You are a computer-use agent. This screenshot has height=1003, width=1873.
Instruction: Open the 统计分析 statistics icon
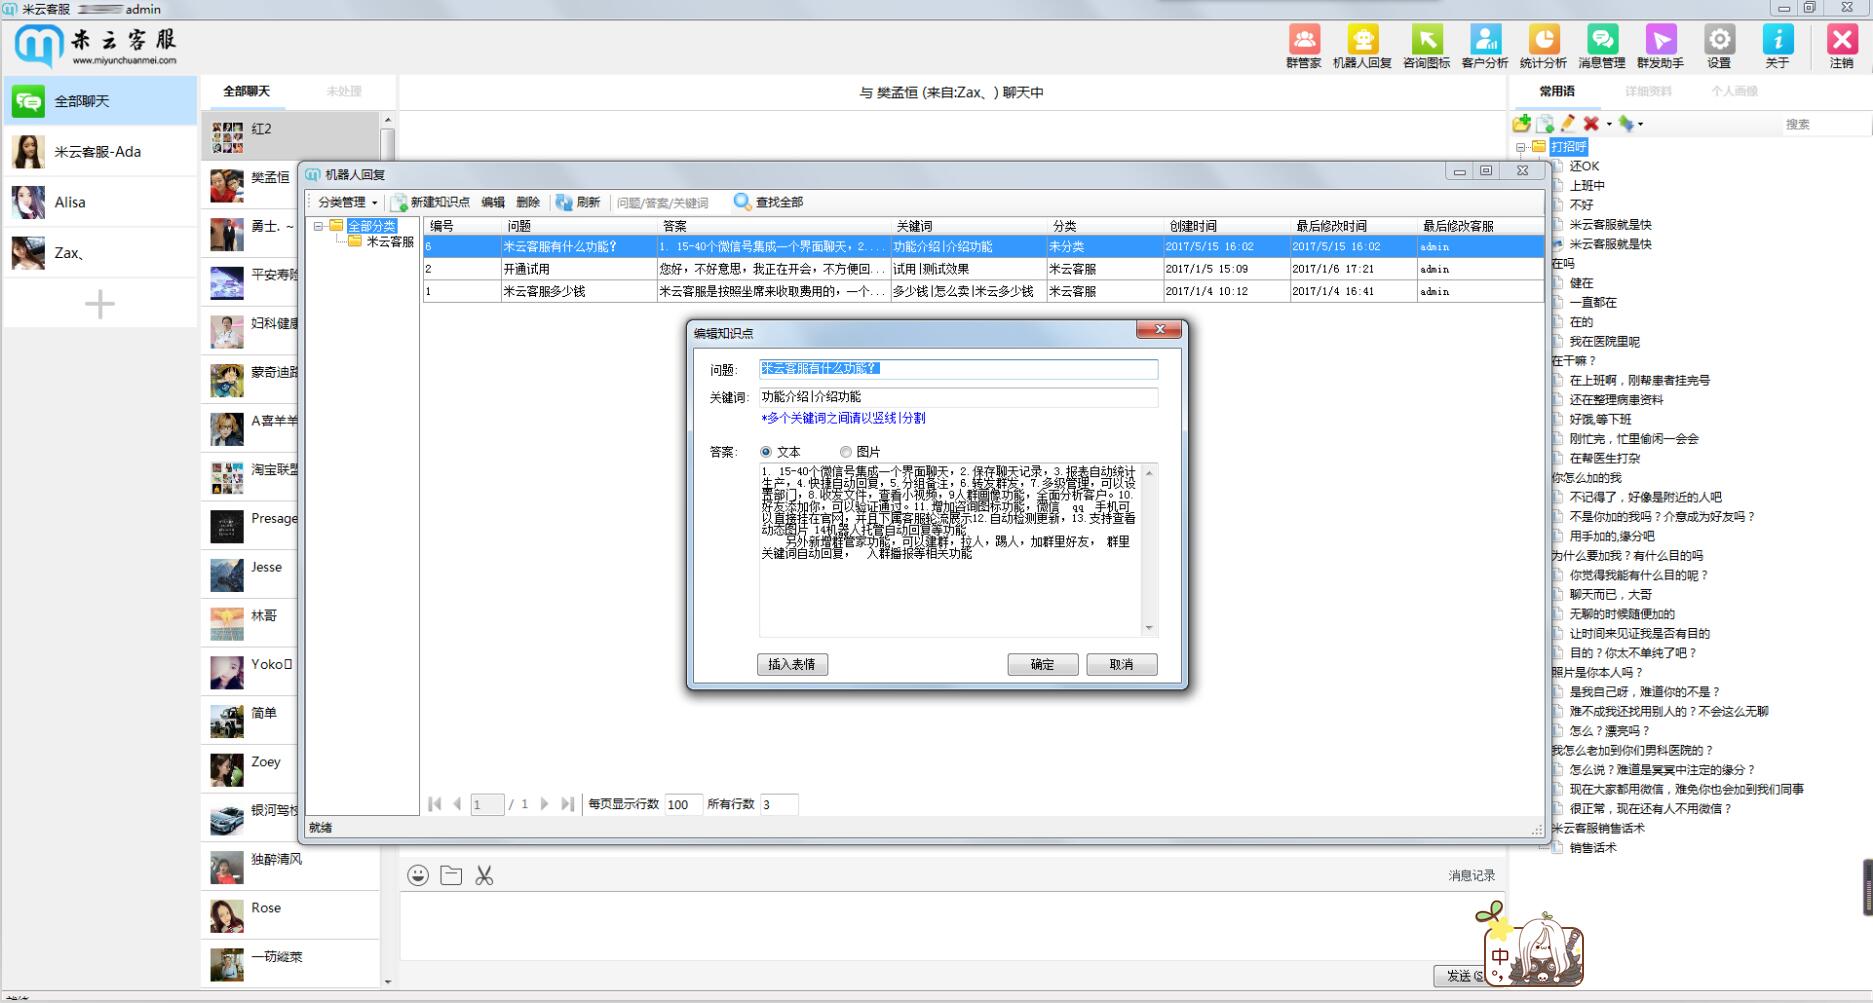(x=1543, y=46)
